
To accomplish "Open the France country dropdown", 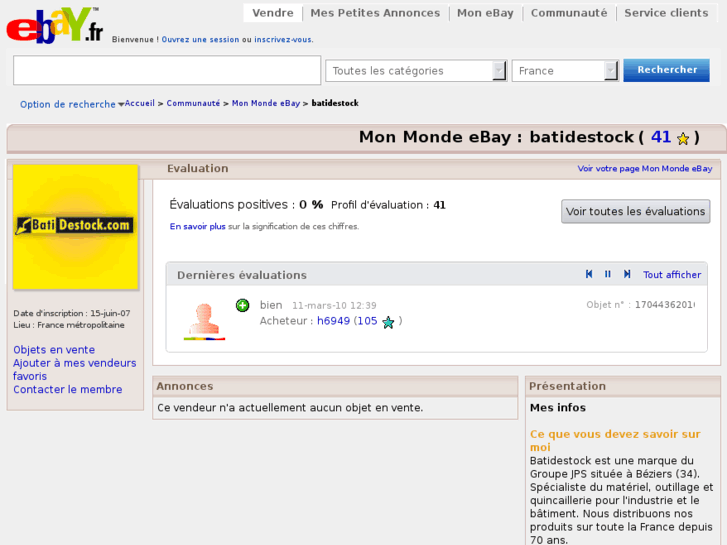I will pos(565,71).
